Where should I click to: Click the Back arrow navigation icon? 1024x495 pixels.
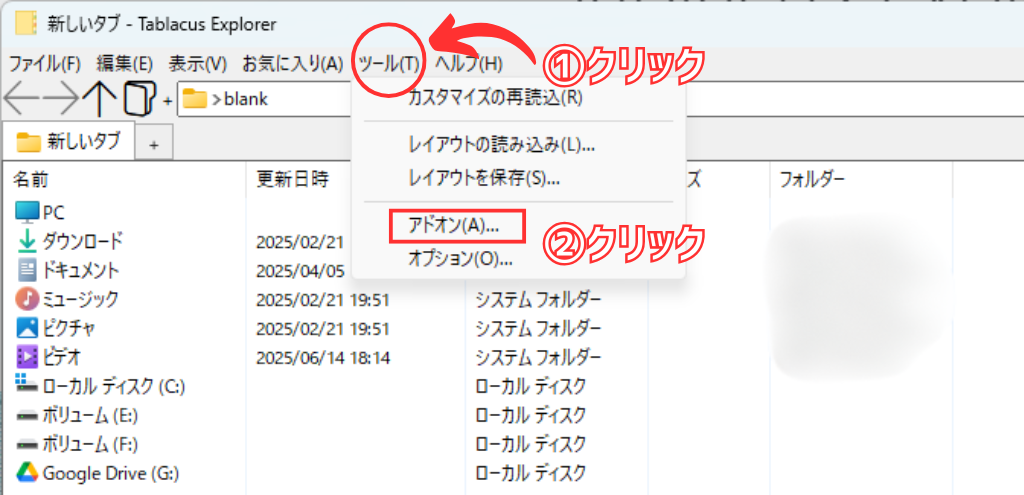[x=22, y=99]
